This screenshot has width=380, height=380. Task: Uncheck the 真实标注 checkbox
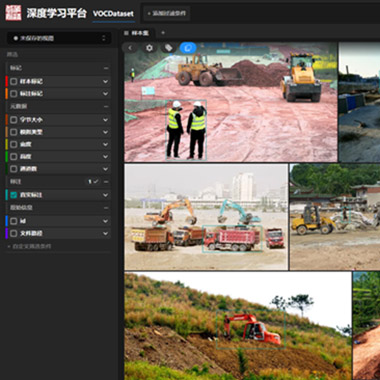coord(13,195)
